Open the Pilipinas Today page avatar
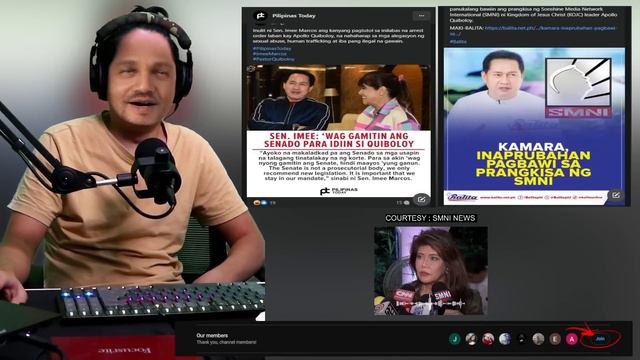Image resolution: width=640 pixels, height=360 pixels. [x=260, y=16]
